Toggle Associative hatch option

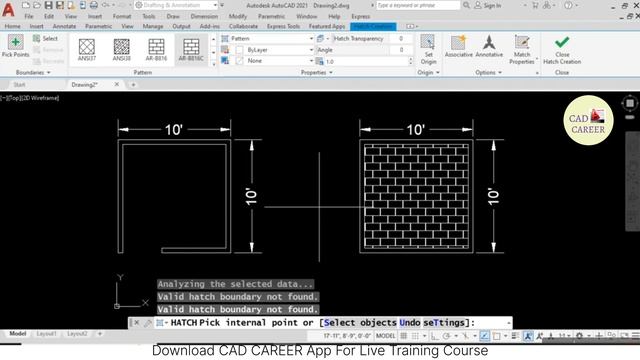(x=458, y=46)
